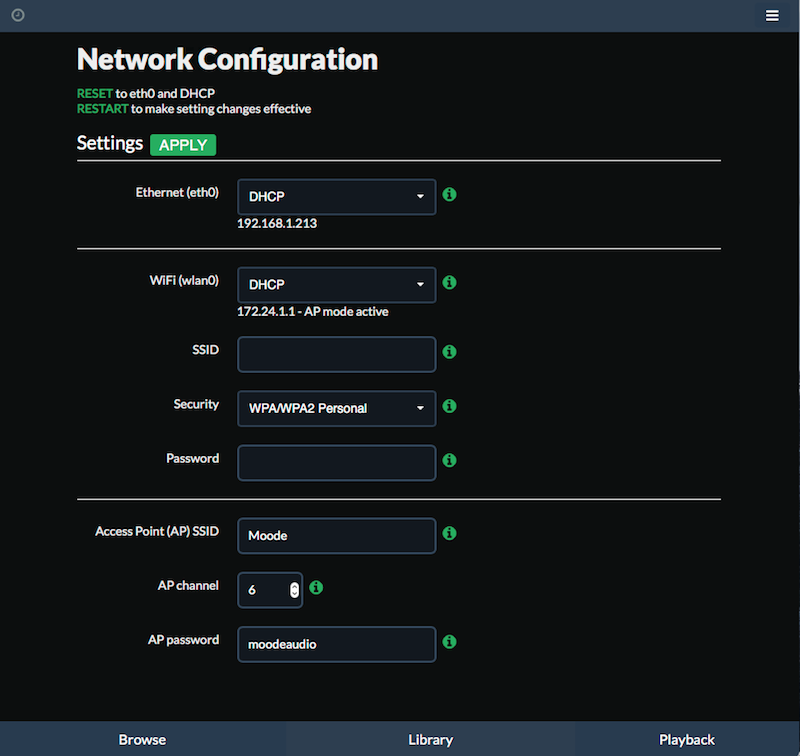This screenshot has width=800, height=756.
Task: Show info for WiFi Password field
Action: 449,460
